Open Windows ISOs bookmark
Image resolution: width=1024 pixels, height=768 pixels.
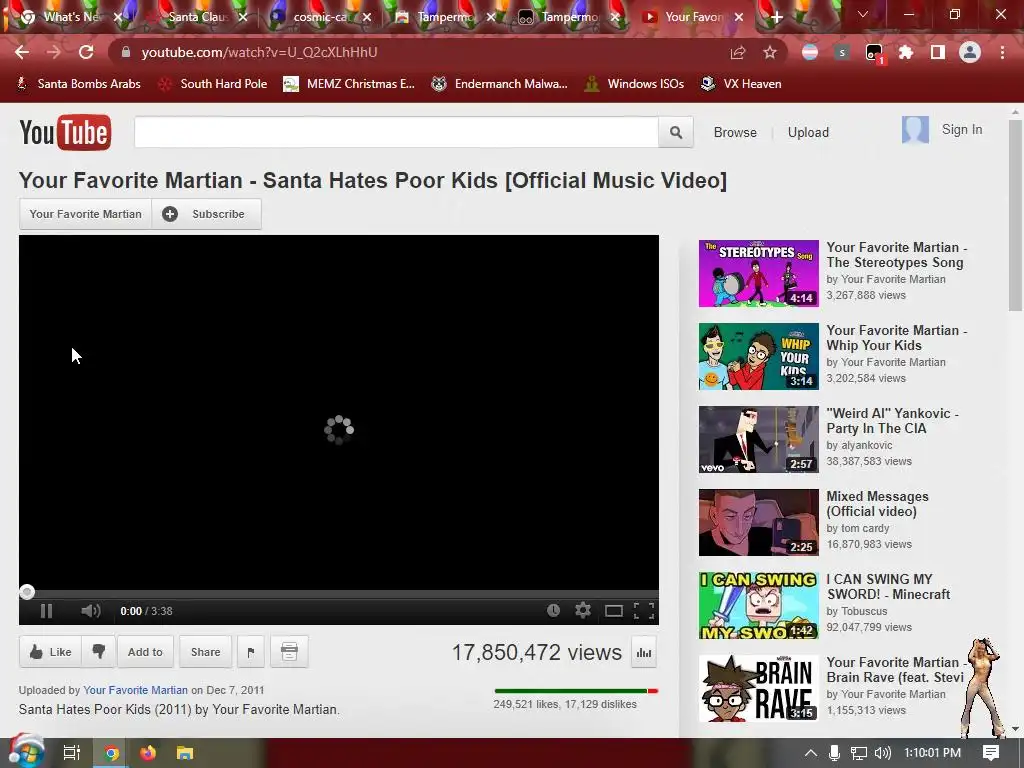tap(634, 84)
